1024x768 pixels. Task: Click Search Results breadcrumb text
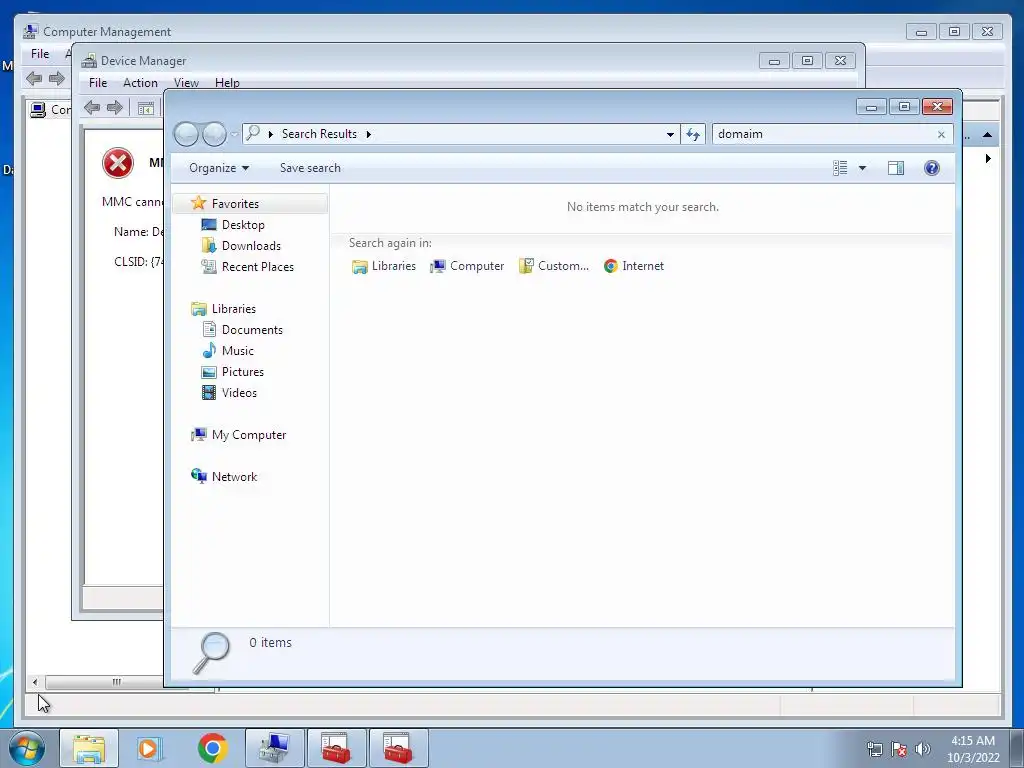[x=319, y=134]
